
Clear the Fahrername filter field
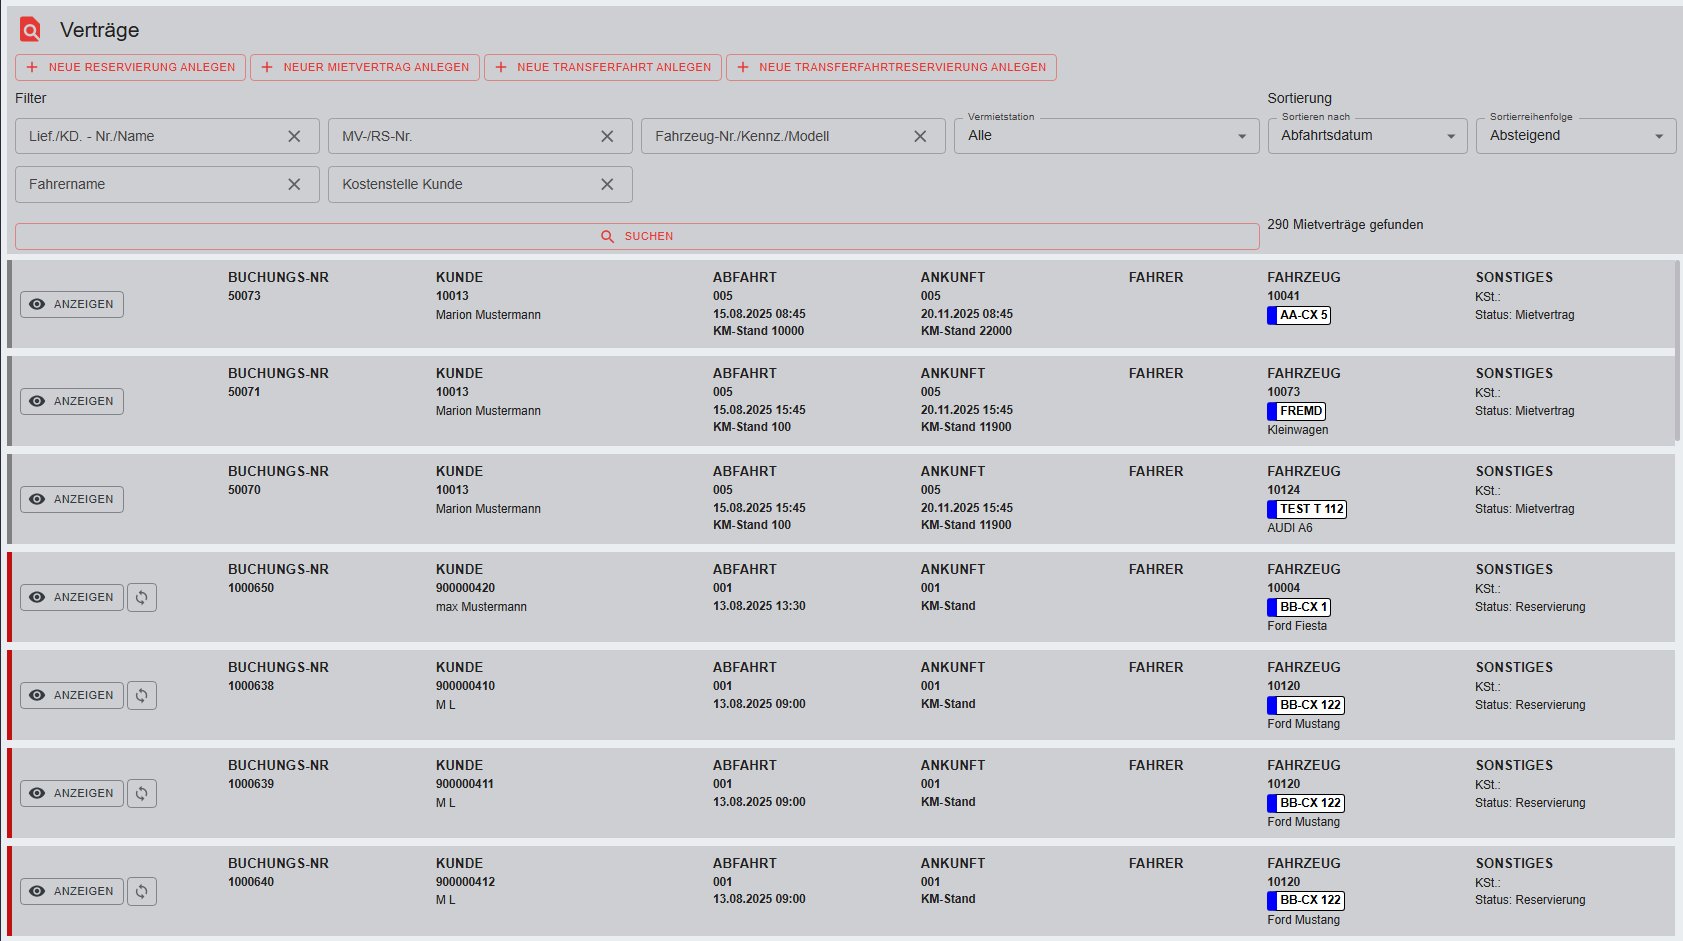point(294,184)
